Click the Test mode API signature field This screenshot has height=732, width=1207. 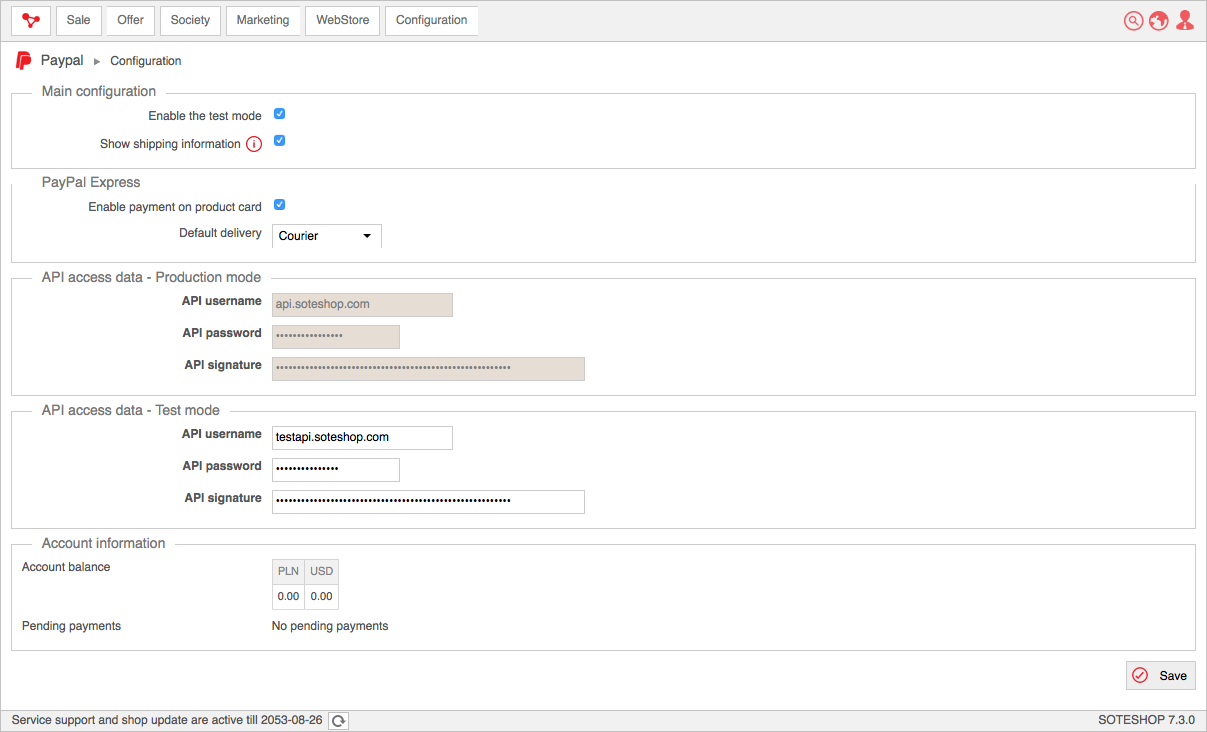[428, 502]
